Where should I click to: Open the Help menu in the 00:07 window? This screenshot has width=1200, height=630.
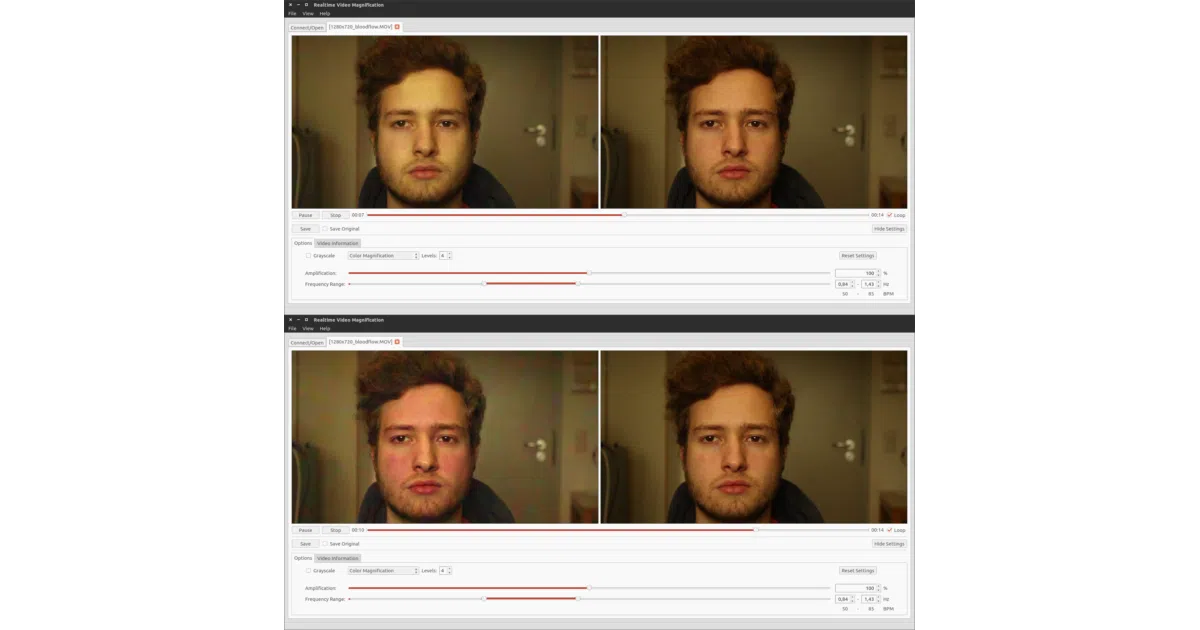click(x=325, y=13)
